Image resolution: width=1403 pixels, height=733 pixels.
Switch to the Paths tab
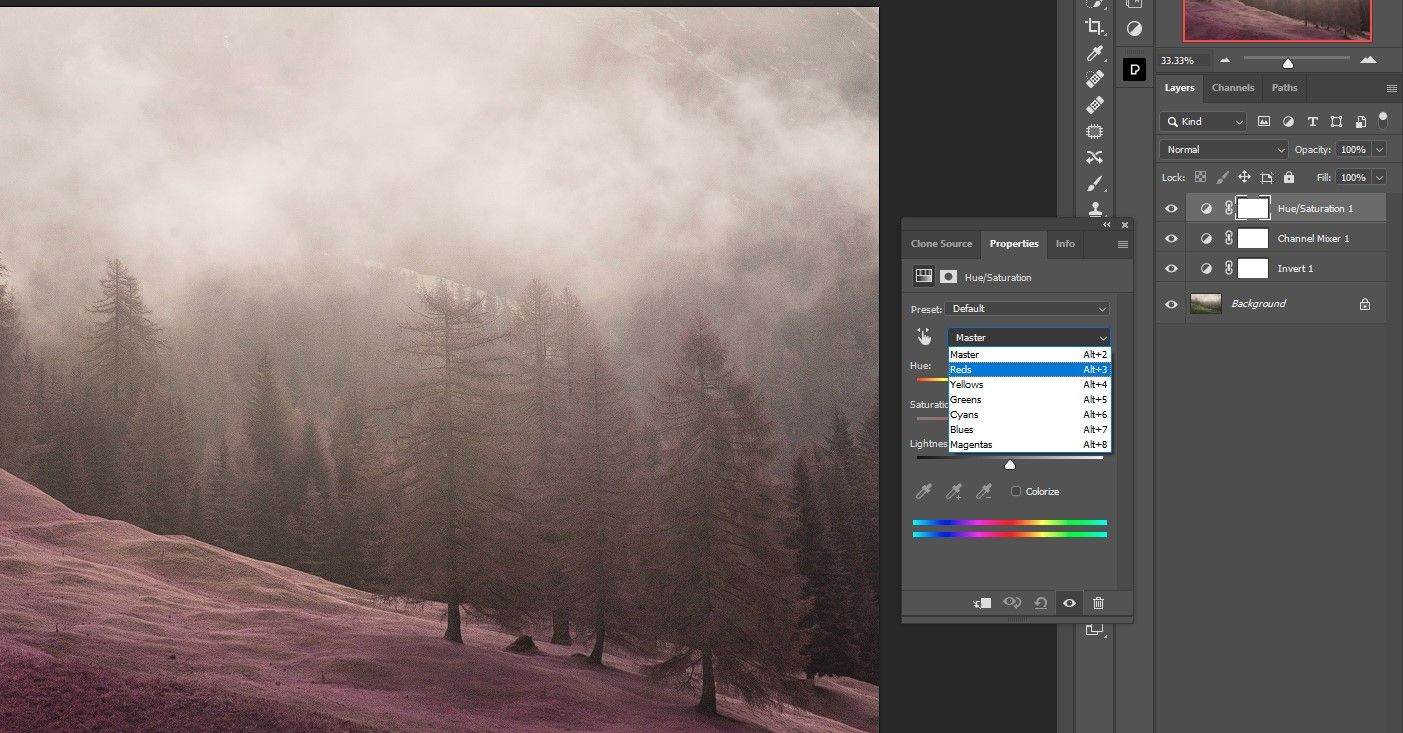[1284, 88]
